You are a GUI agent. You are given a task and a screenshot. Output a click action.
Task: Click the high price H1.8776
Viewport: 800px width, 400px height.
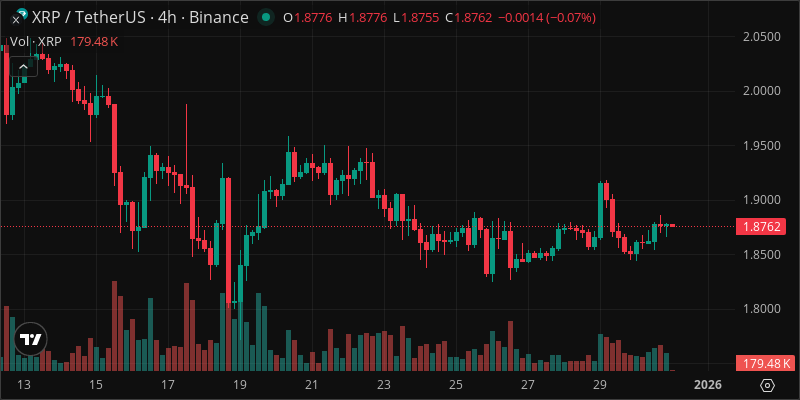tap(364, 18)
